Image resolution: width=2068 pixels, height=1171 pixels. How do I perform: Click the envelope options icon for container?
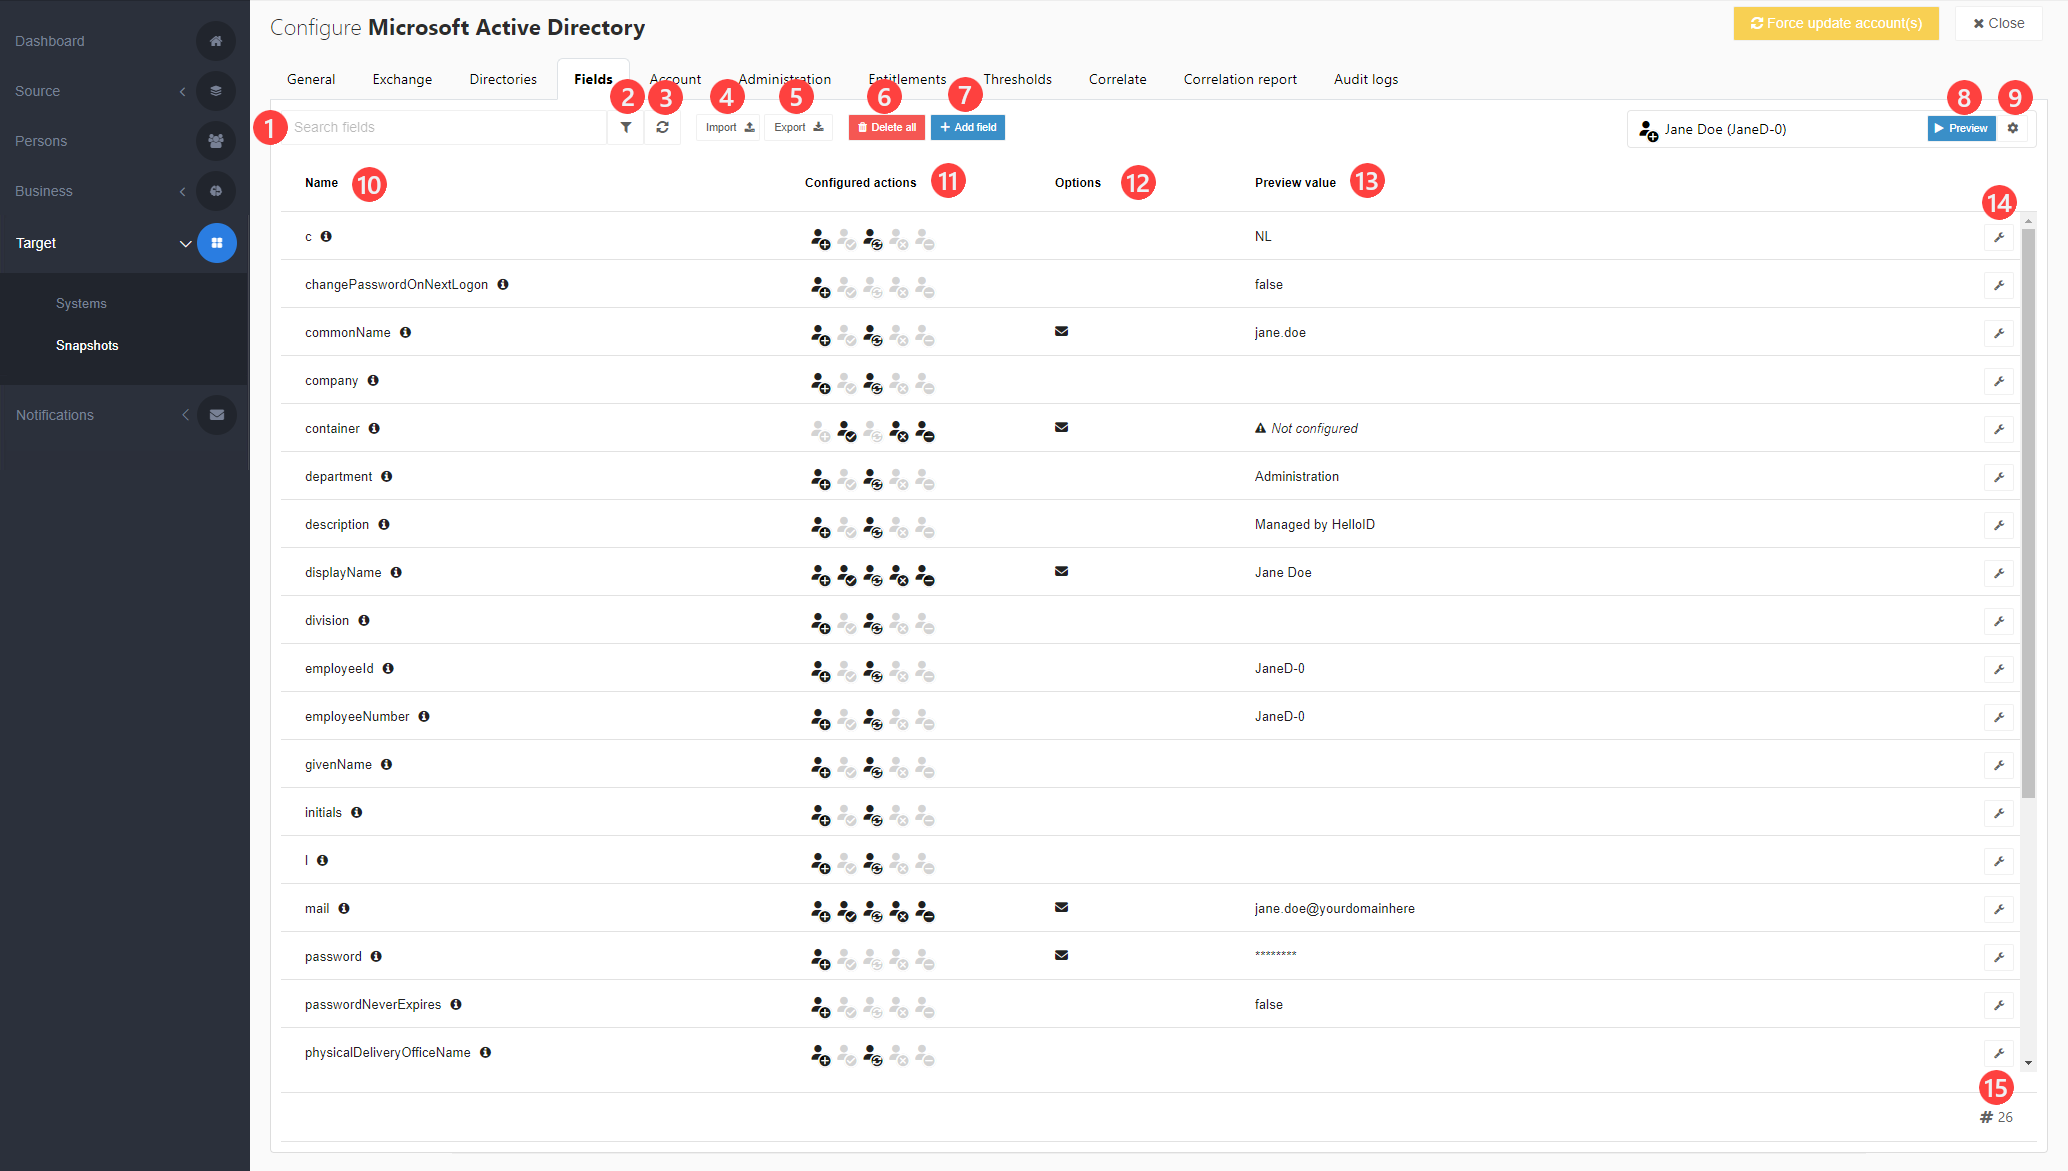click(x=1062, y=428)
